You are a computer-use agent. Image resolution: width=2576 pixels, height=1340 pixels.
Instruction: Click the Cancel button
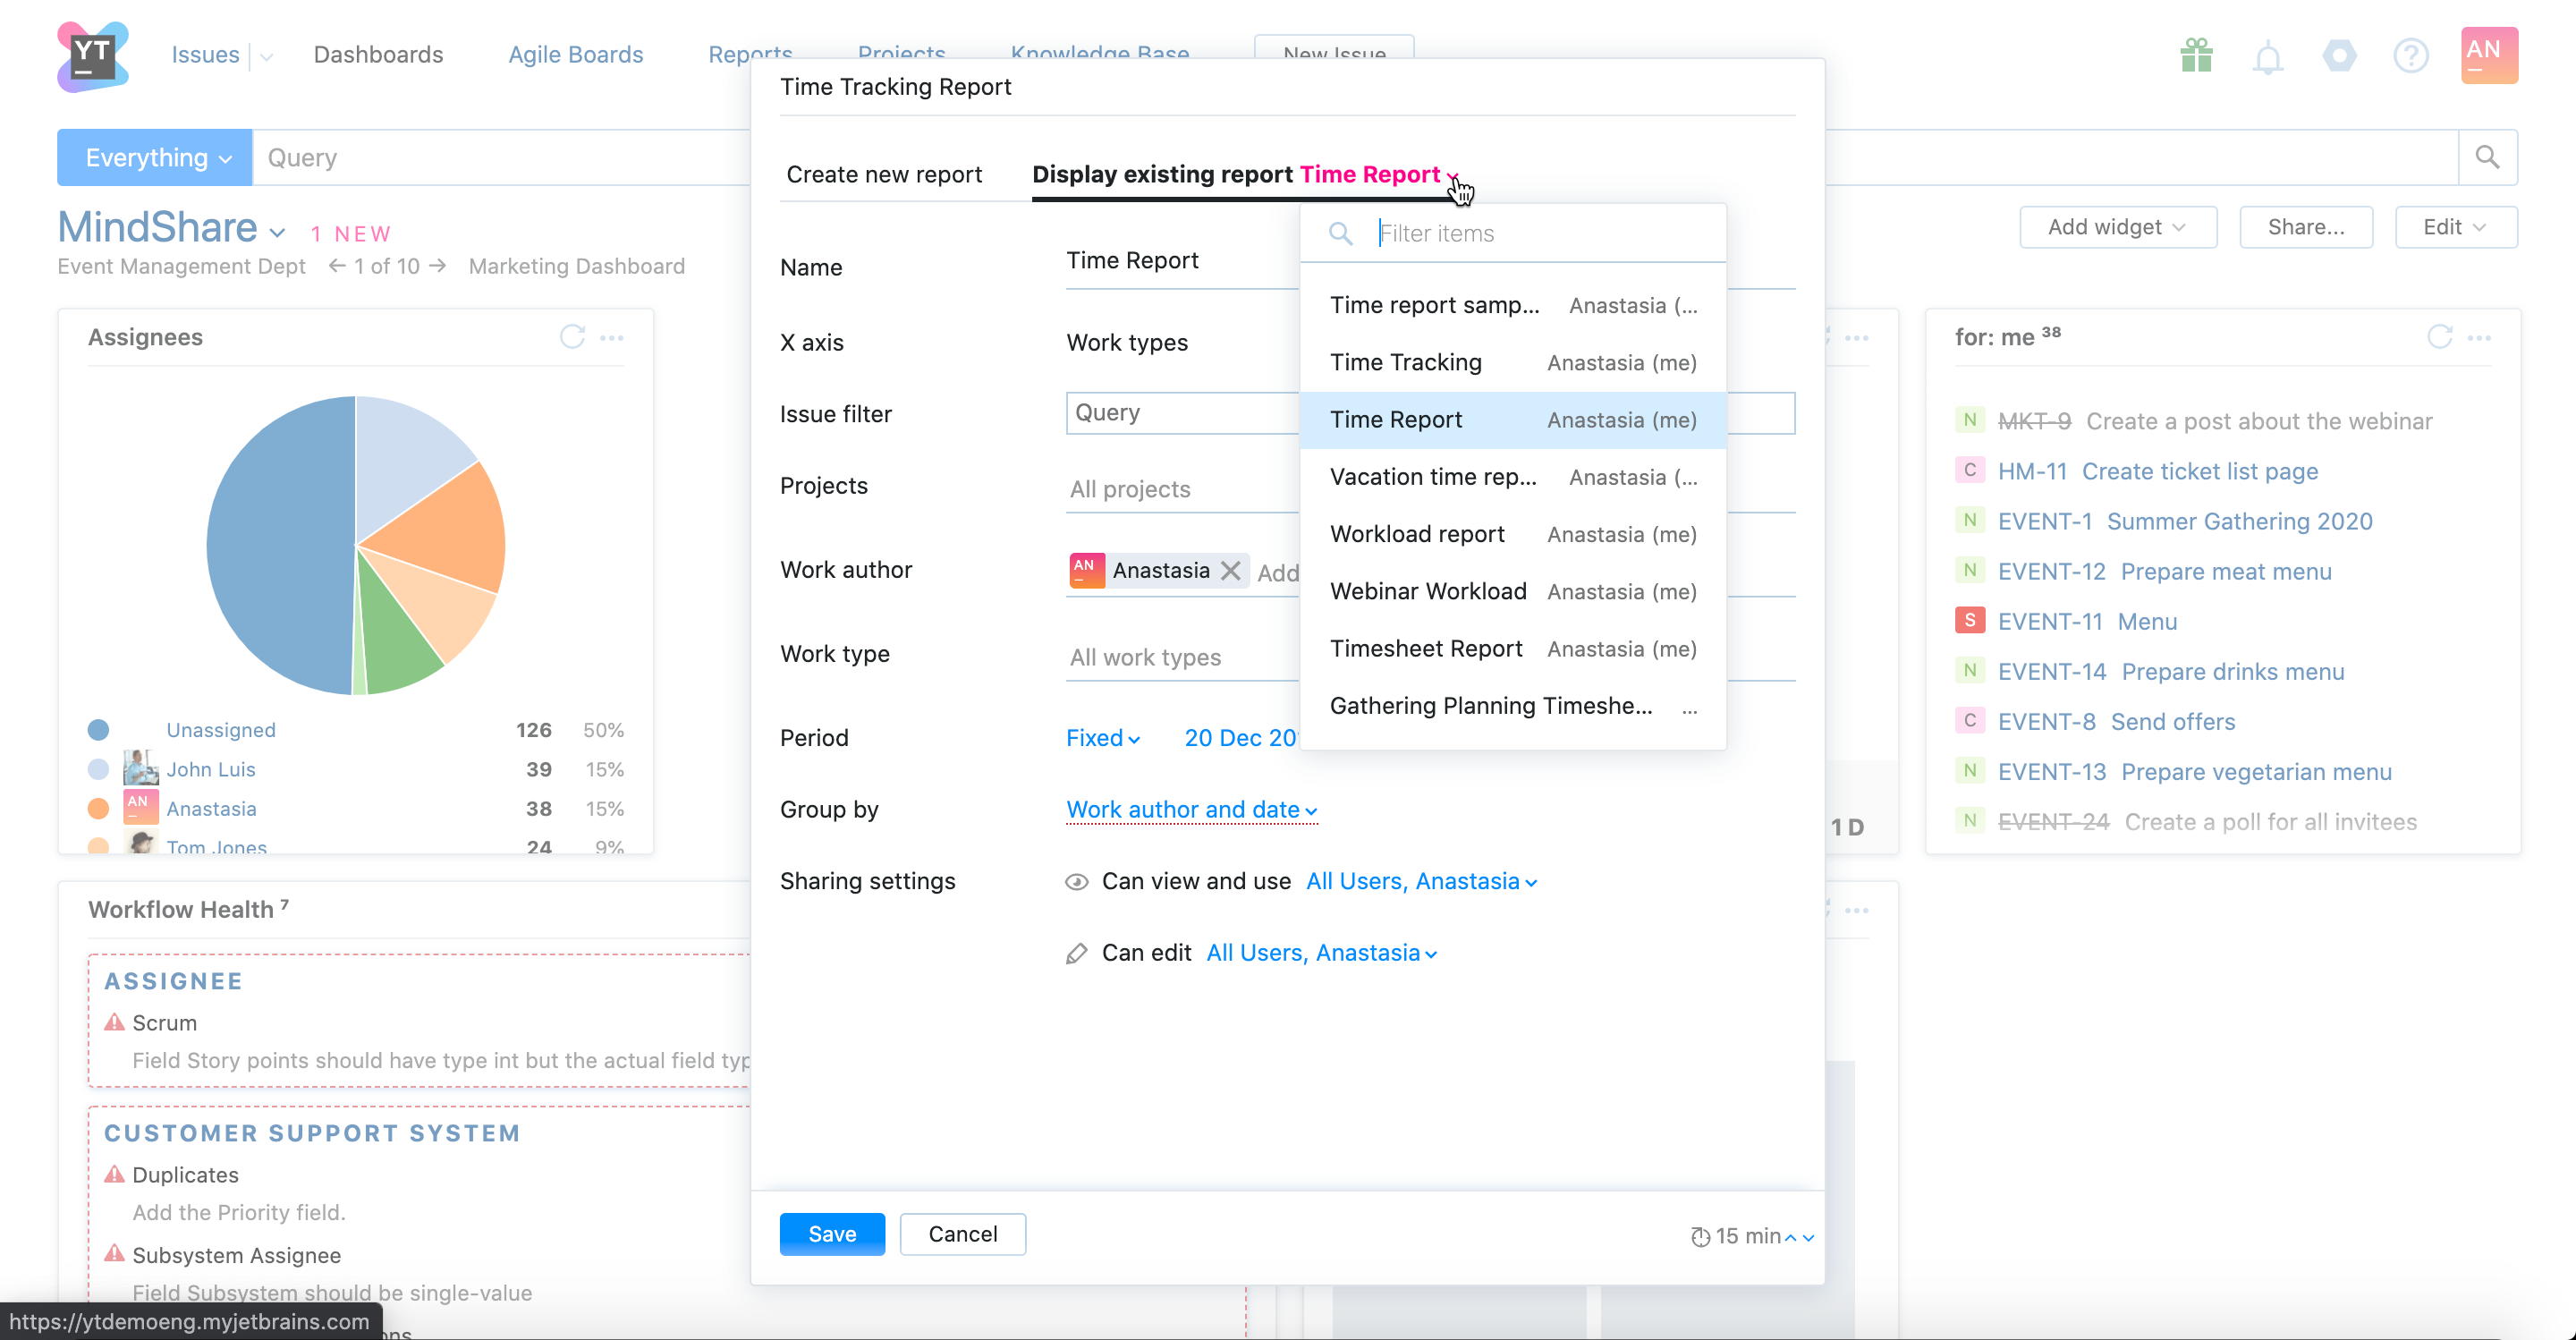962,1234
